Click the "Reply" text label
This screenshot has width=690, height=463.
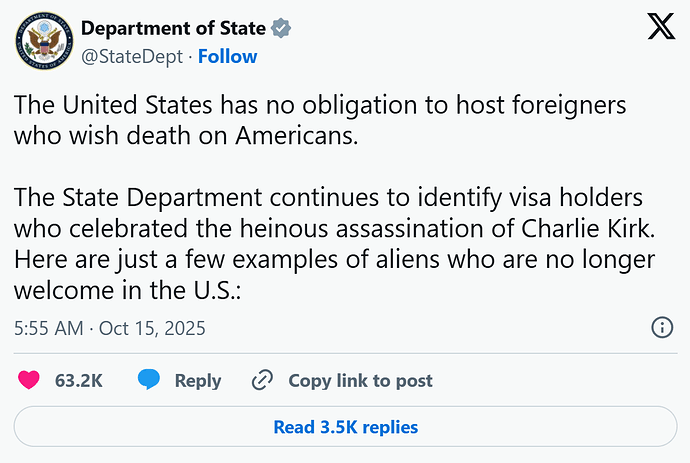click(x=198, y=380)
